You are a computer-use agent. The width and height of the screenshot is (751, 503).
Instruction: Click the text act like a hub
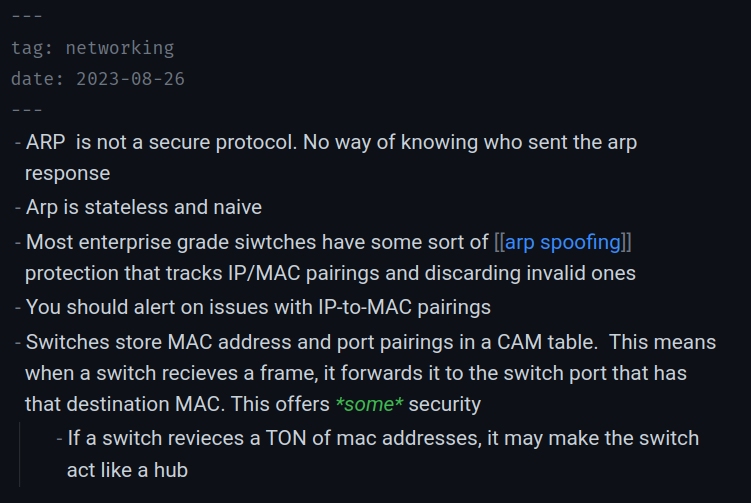[127, 470]
